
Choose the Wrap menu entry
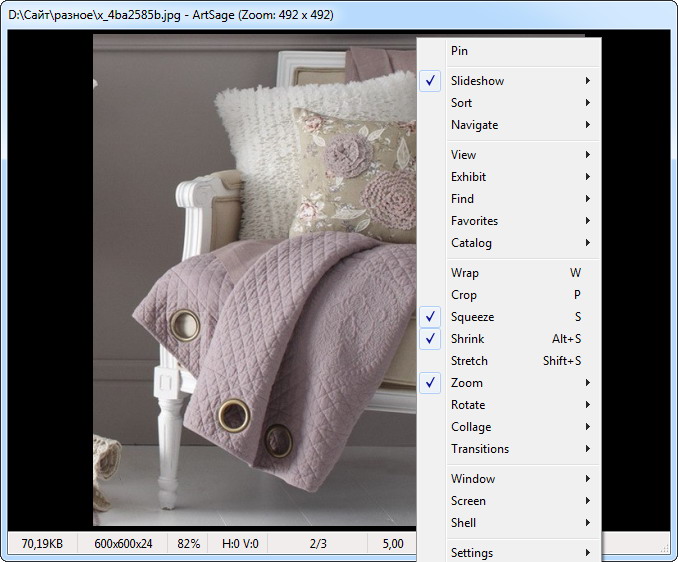click(509, 273)
